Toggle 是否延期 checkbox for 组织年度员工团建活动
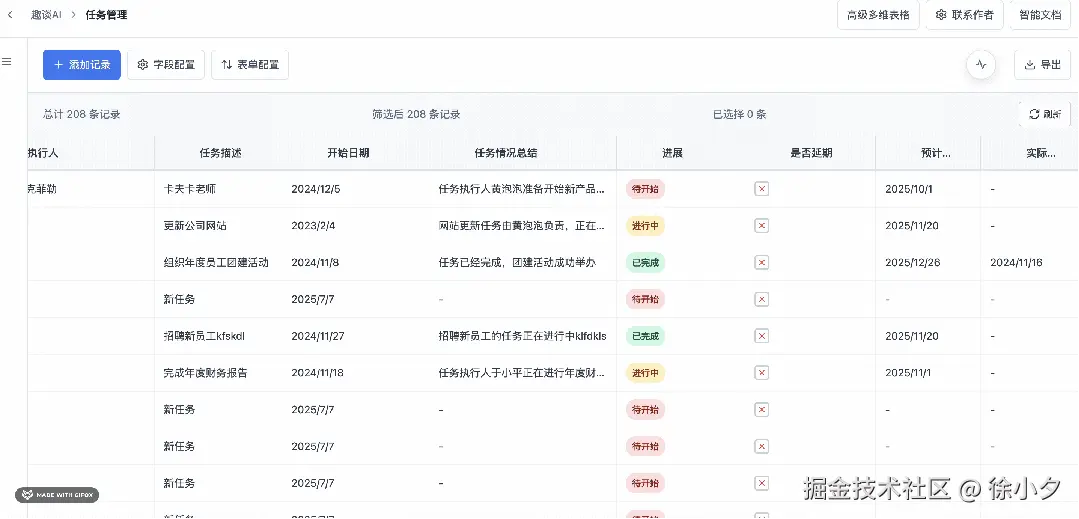The image size is (1079, 519). point(761,262)
